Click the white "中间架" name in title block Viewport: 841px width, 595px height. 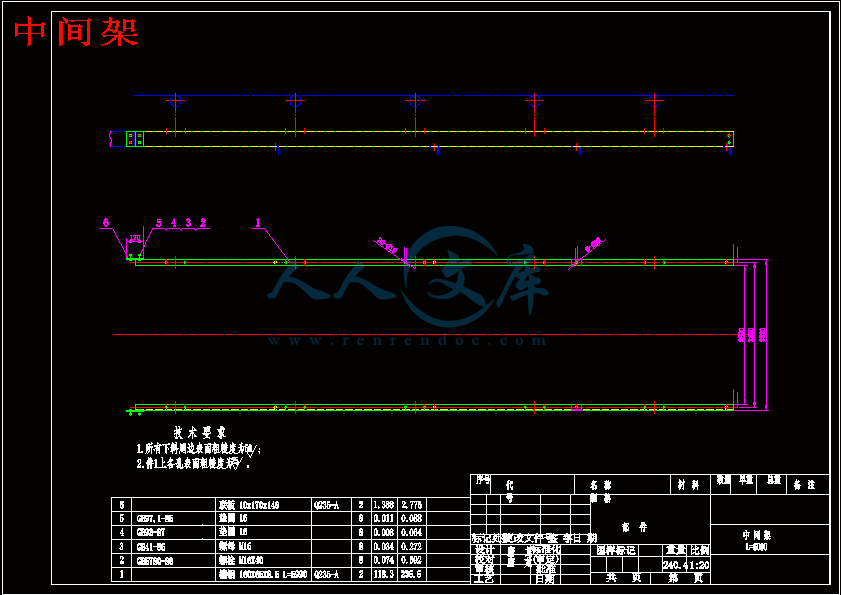point(756,535)
